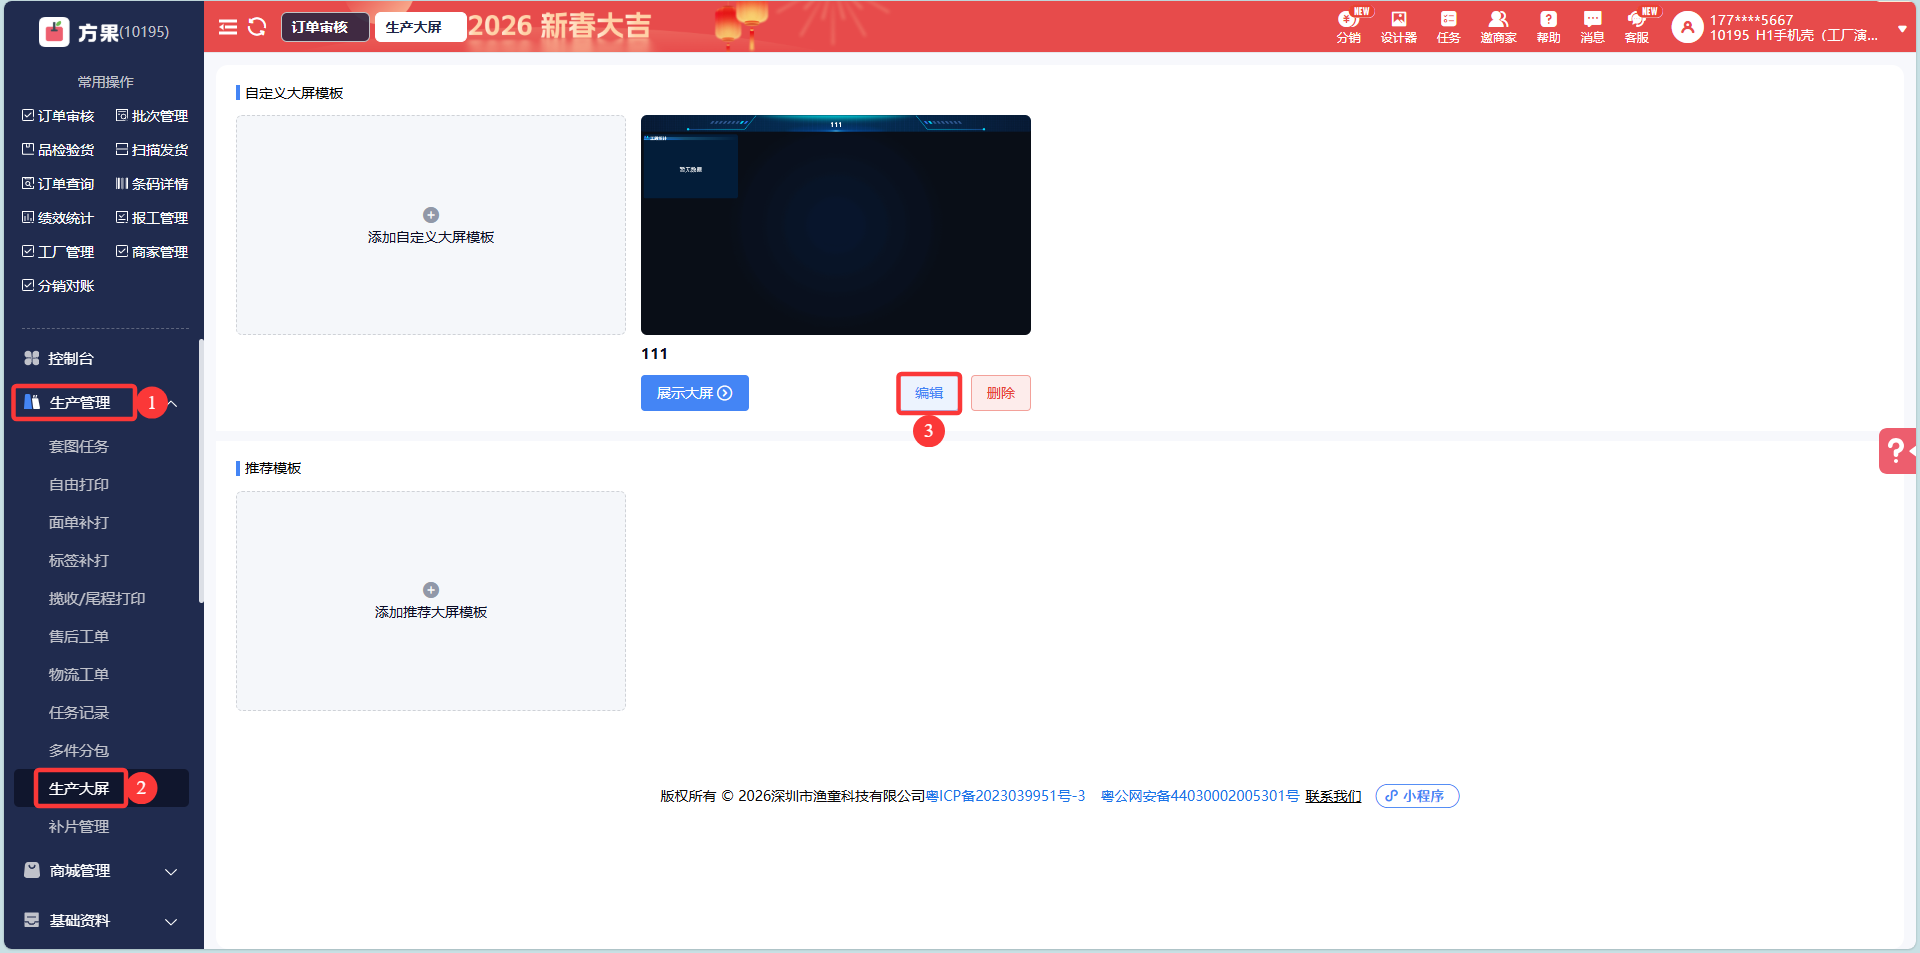The height and width of the screenshot is (953, 1920).
Task: Open the 设计器 designer icon
Action: (x=1398, y=27)
